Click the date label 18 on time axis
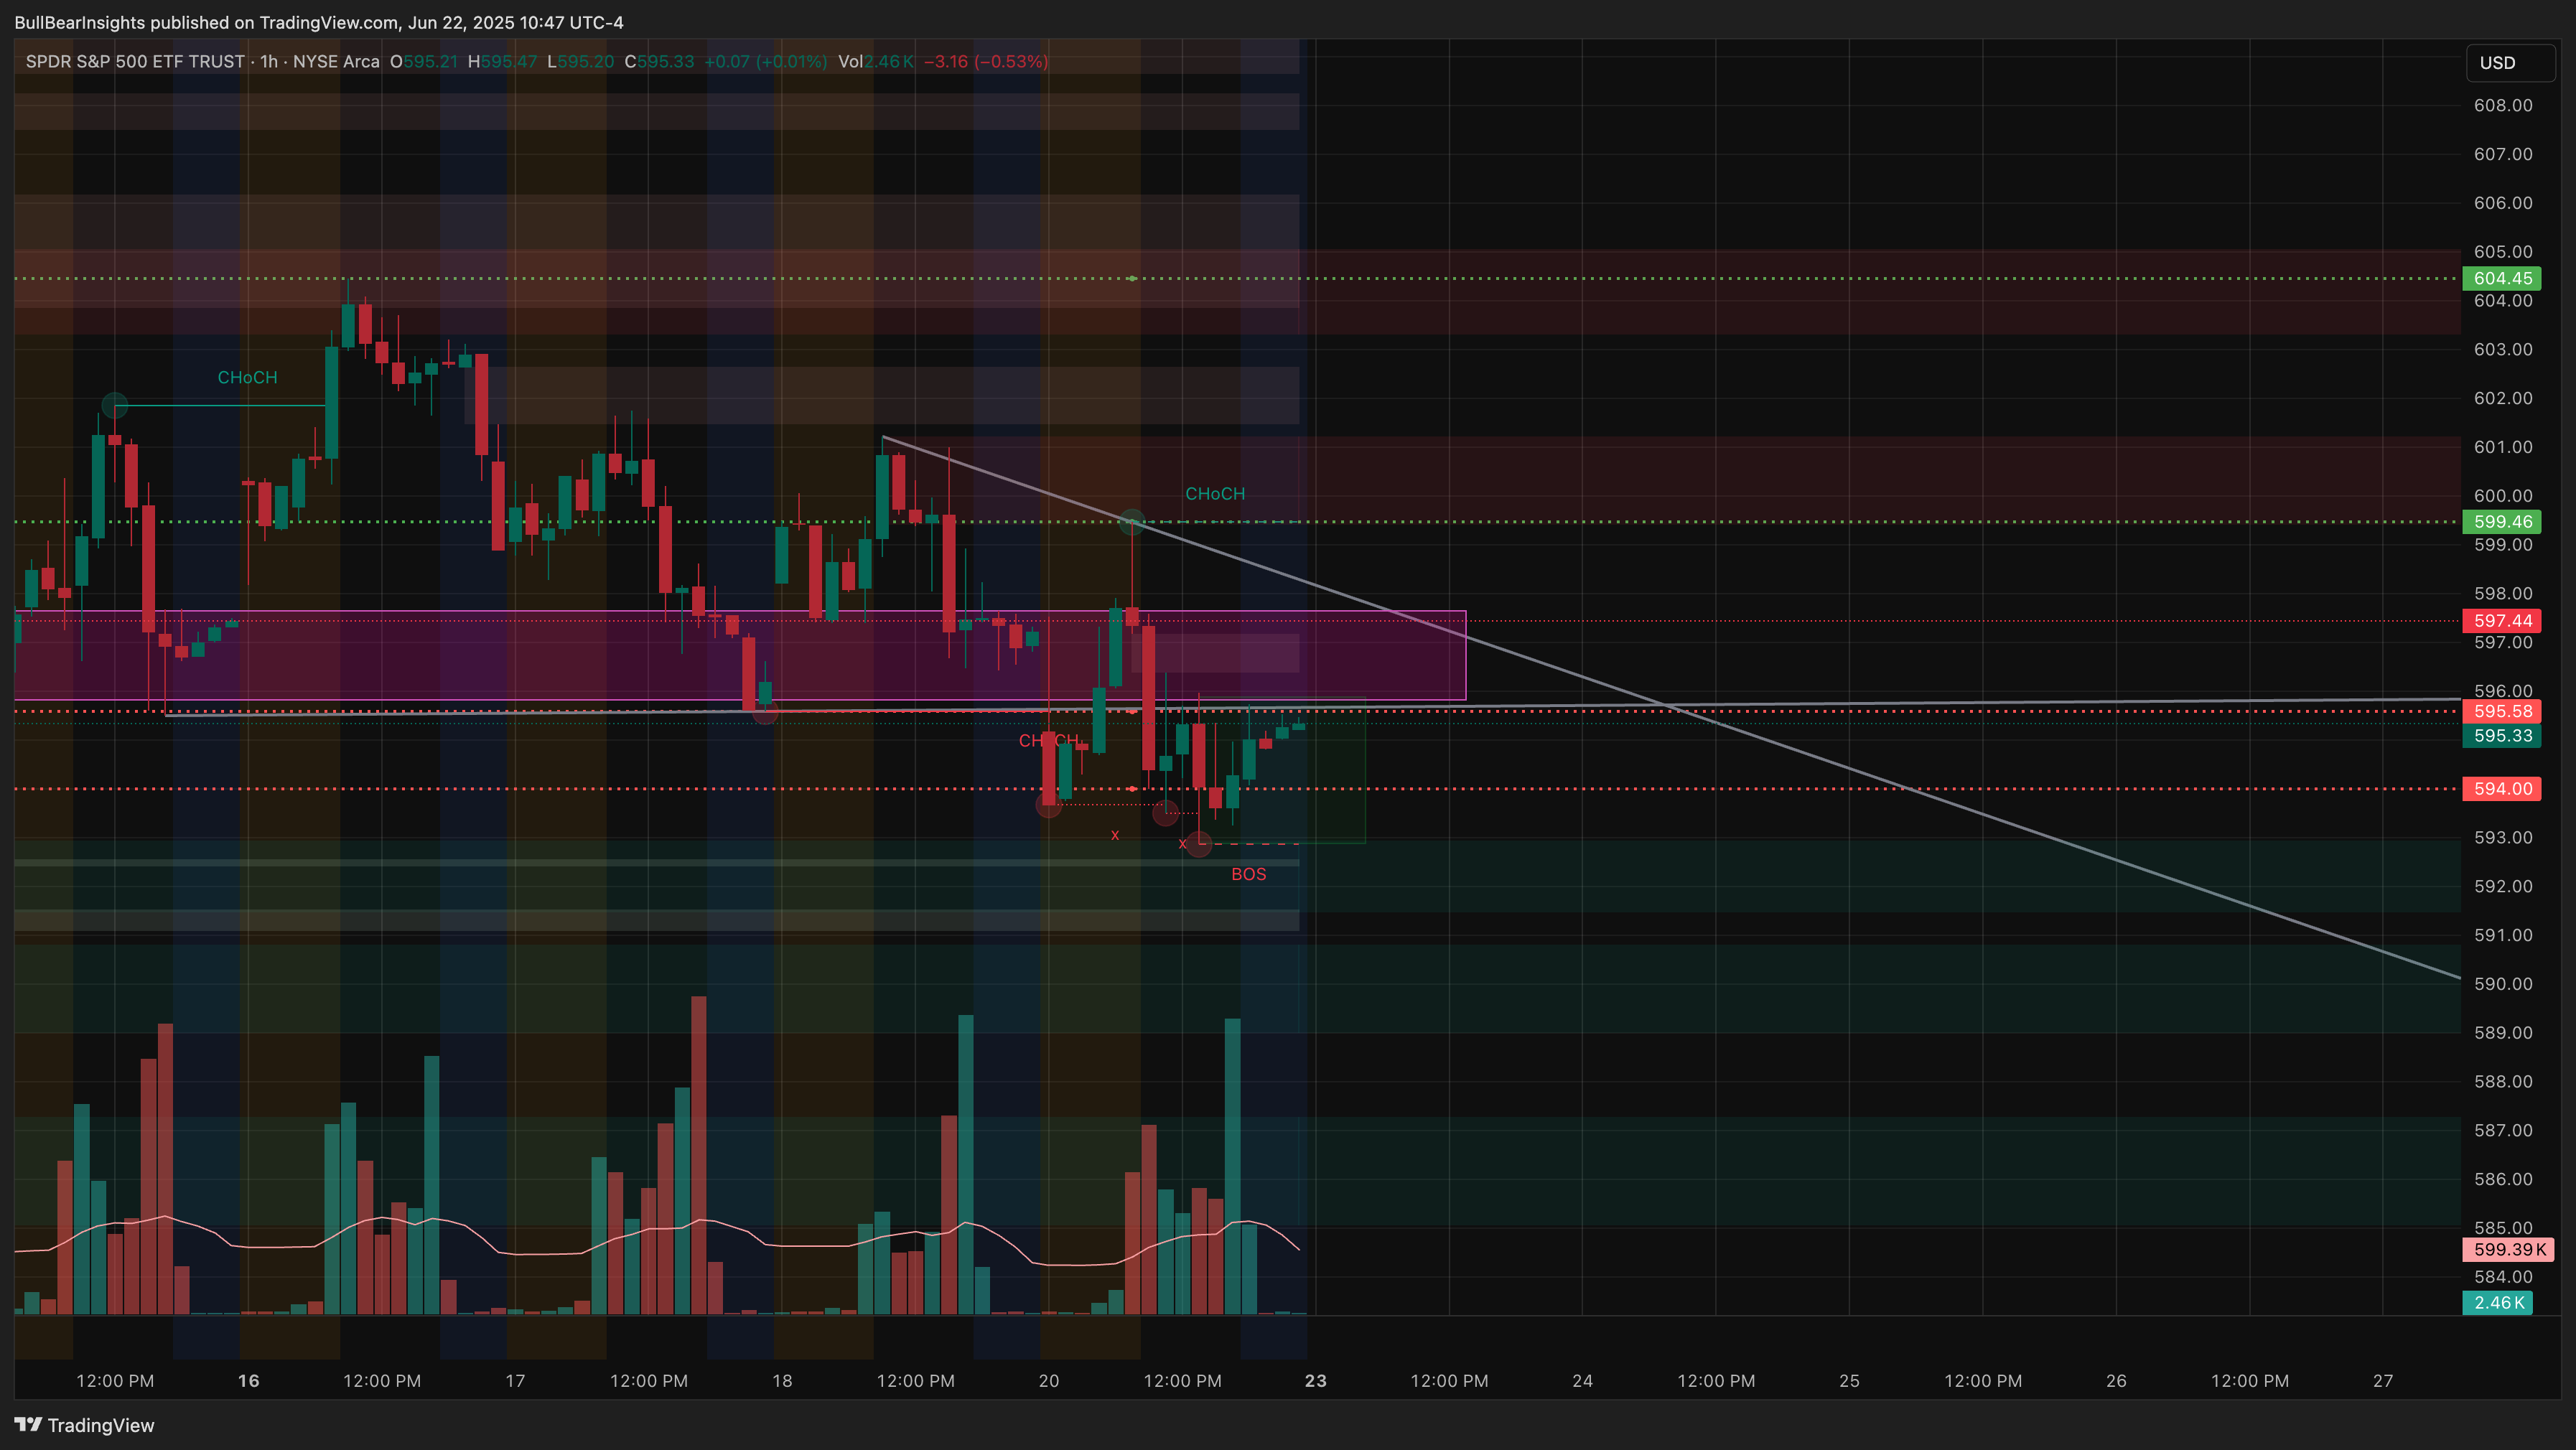This screenshot has height=1450, width=2576. [x=782, y=1381]
